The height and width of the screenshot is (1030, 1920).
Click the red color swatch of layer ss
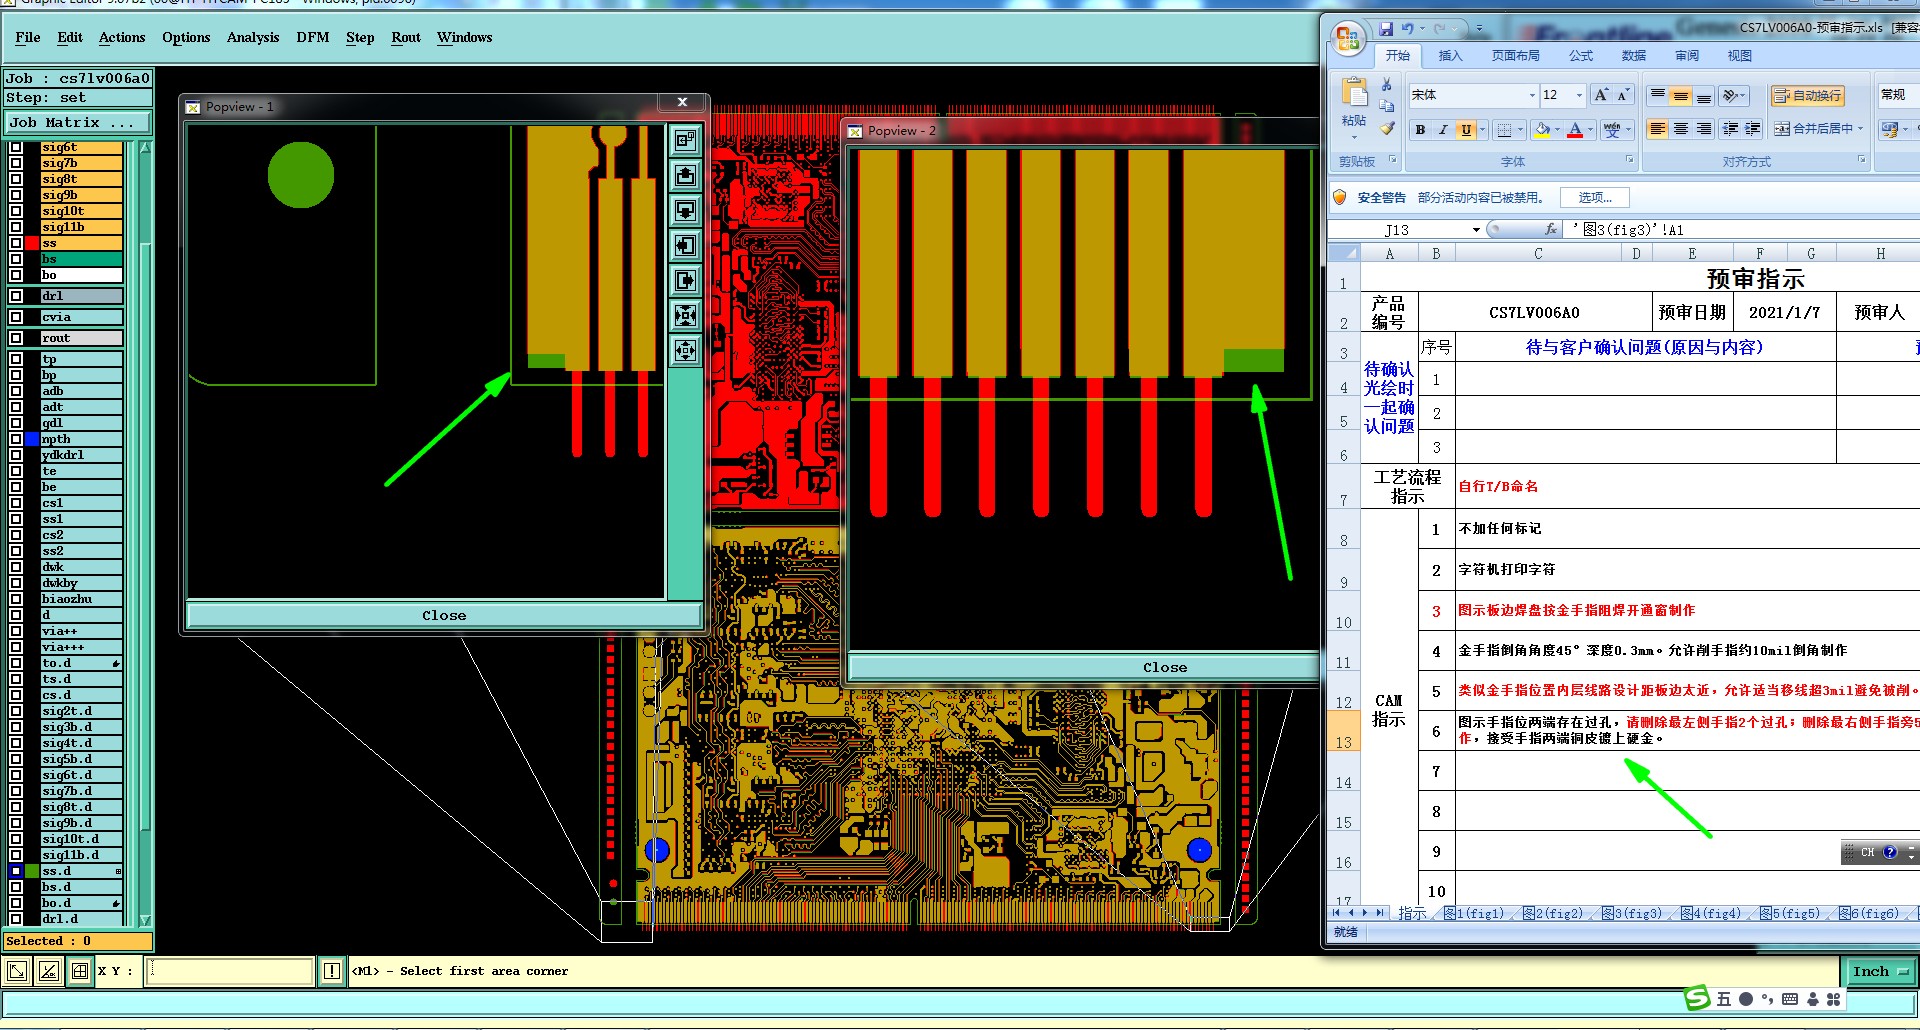32,243
